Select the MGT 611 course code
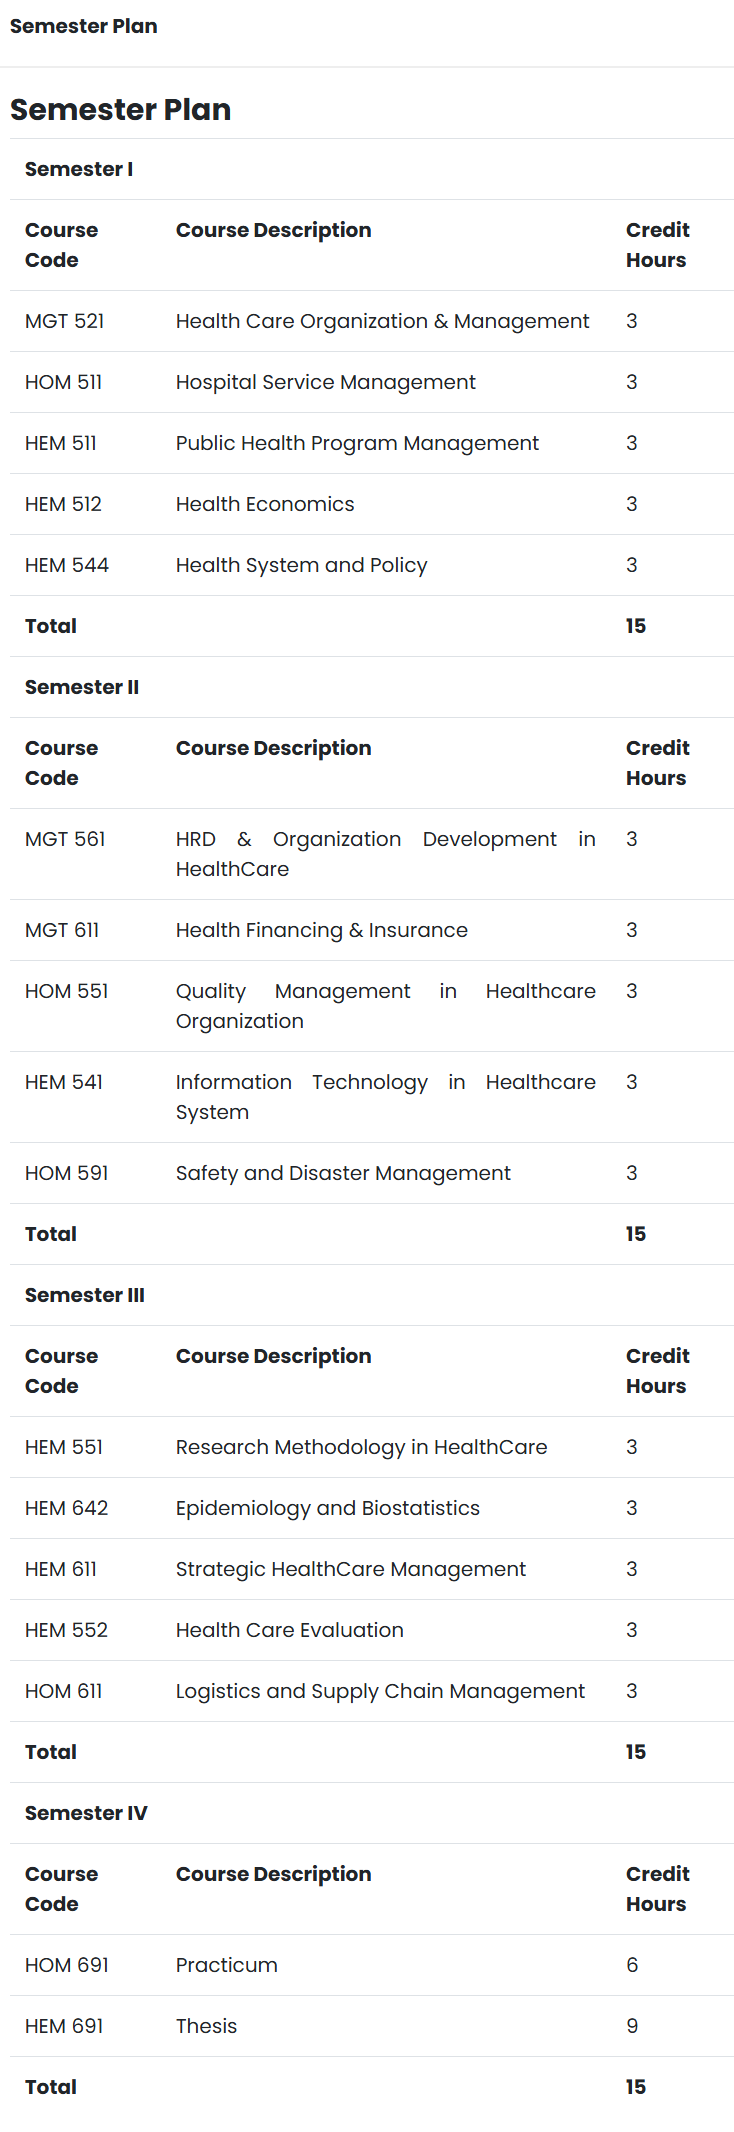 pos(62,930)
